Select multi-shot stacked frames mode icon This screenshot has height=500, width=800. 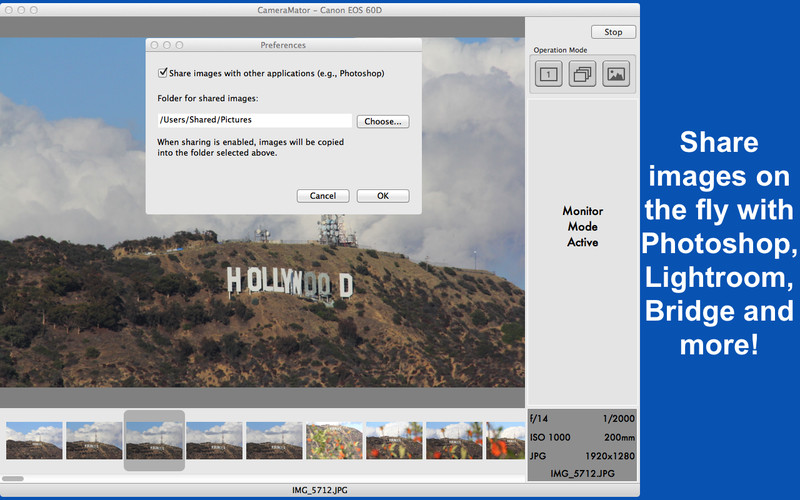pos(582,74)
